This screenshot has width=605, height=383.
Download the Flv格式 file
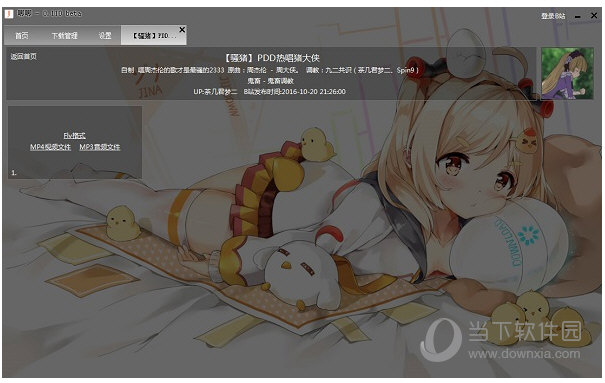[x=74, y=135]
